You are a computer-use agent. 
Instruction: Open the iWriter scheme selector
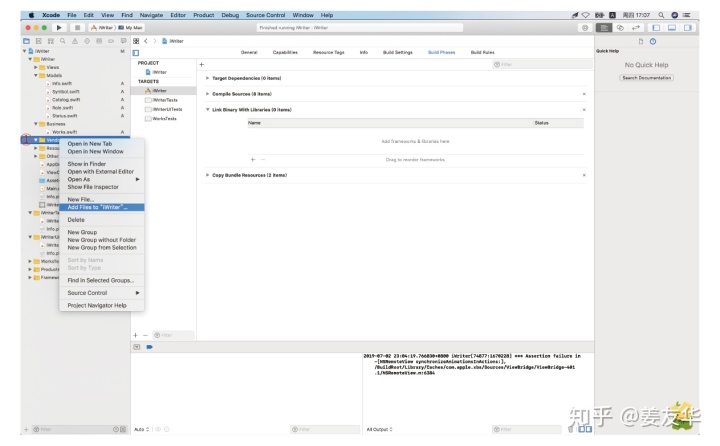click(x=102, y=28)
